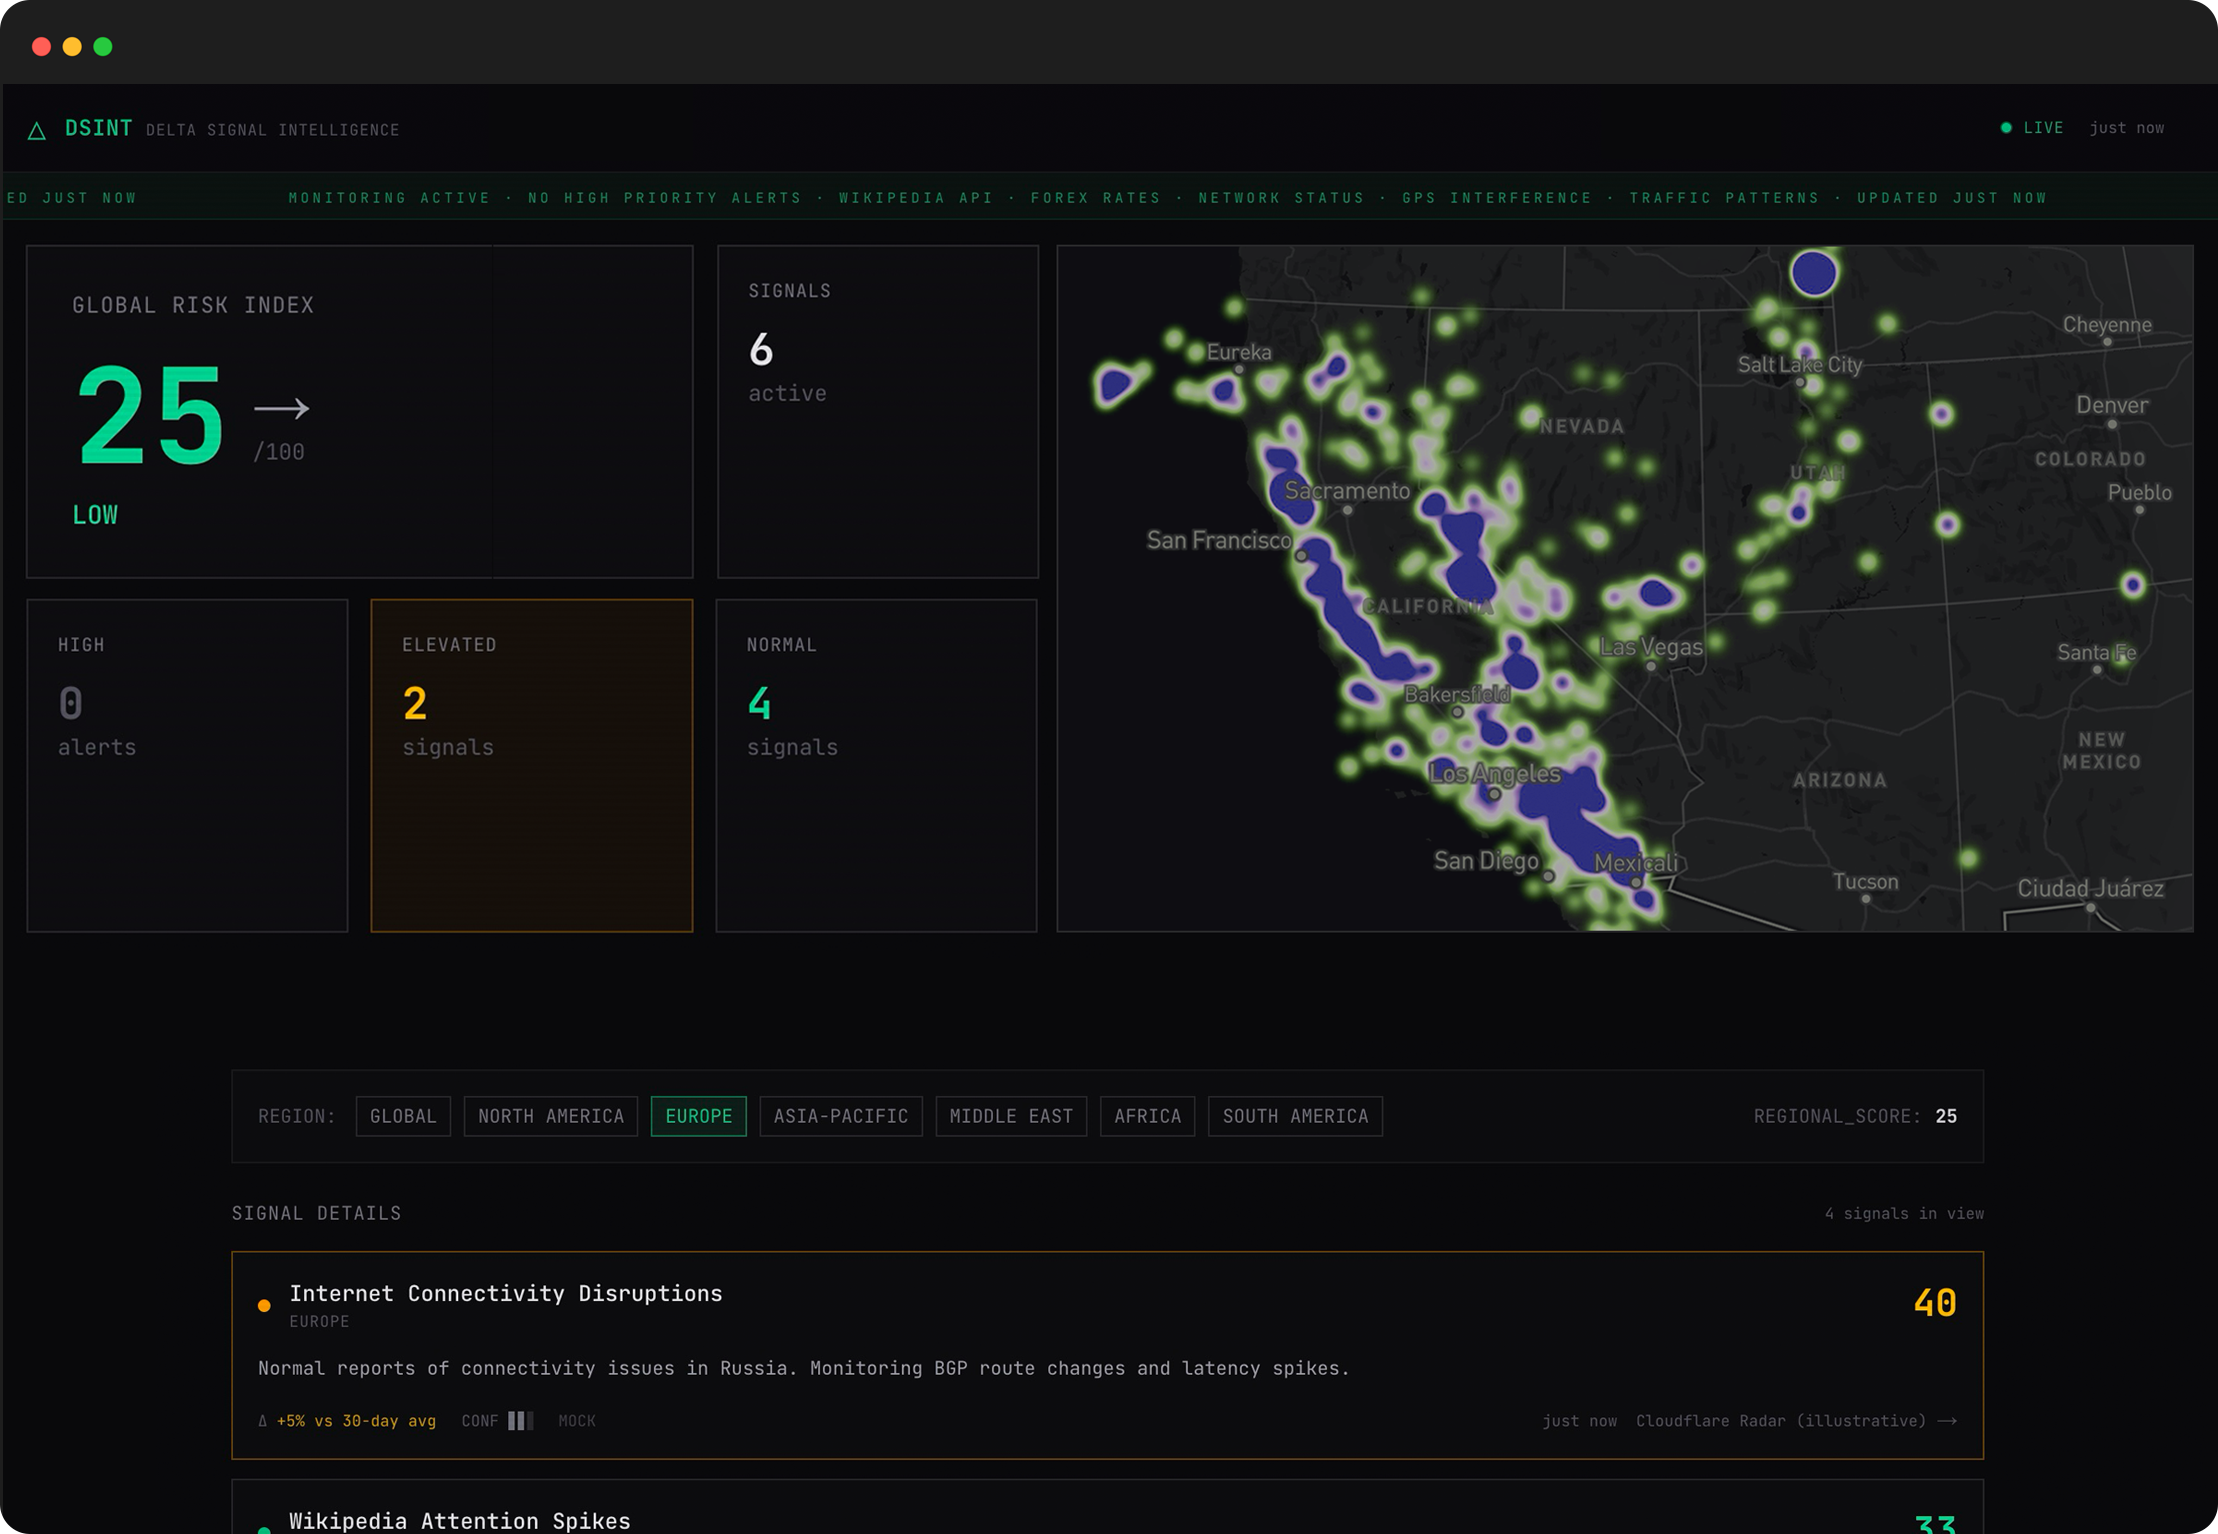Screen dimensions: 2218x1534
Task: Choose the SOUTH AMERICA region button
Action: 1295,1116
